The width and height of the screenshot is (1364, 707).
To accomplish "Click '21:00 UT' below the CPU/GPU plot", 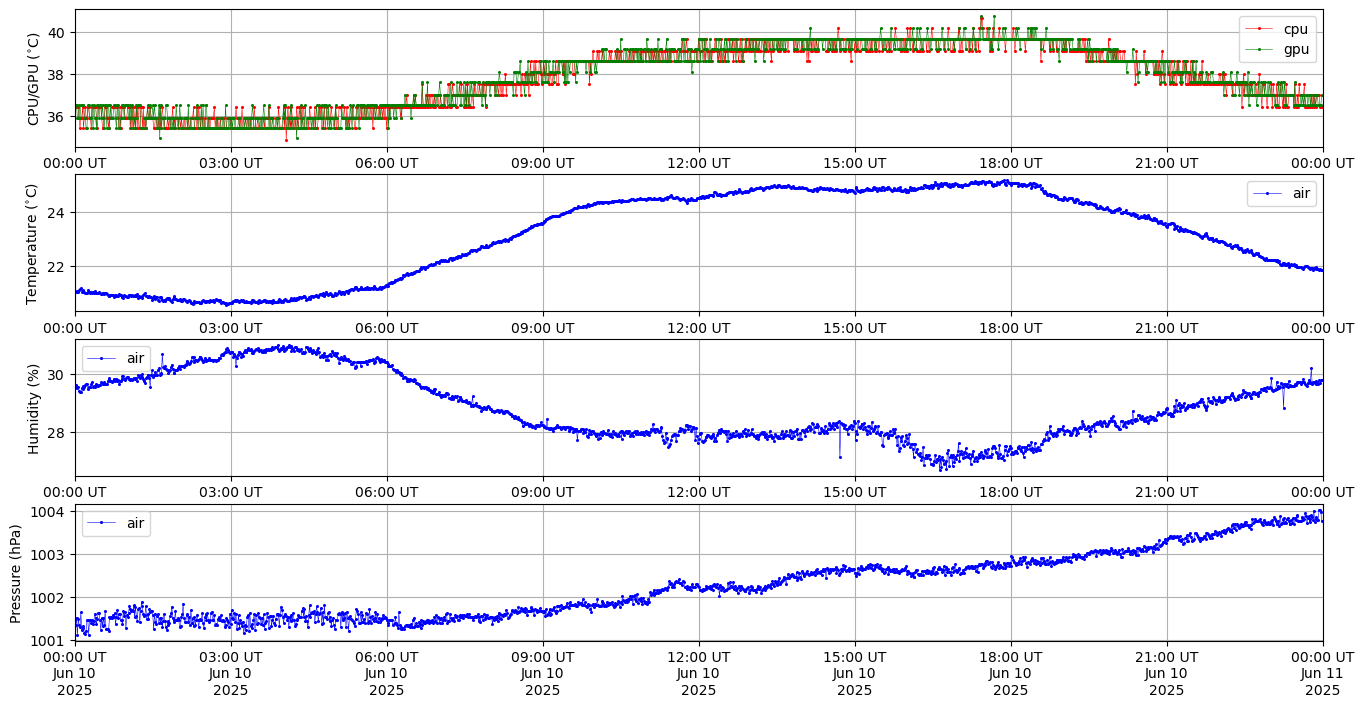I will [x=1167, y=163].
